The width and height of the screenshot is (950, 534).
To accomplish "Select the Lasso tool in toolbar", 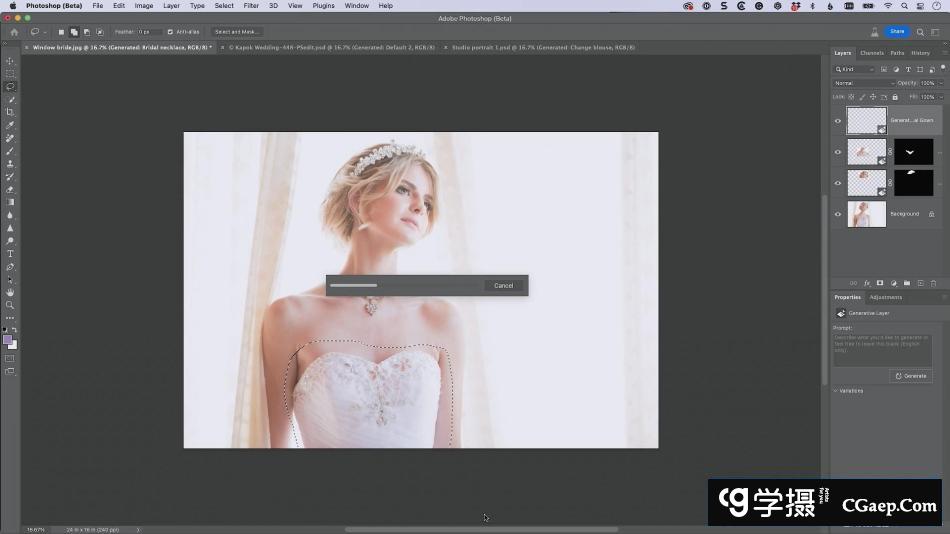I will [10, 87].
